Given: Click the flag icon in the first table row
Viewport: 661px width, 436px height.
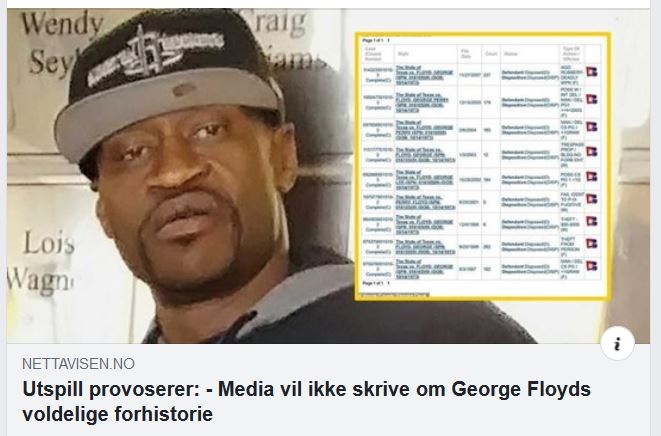Looking at the screenshot, I should (x=591, y=72).
